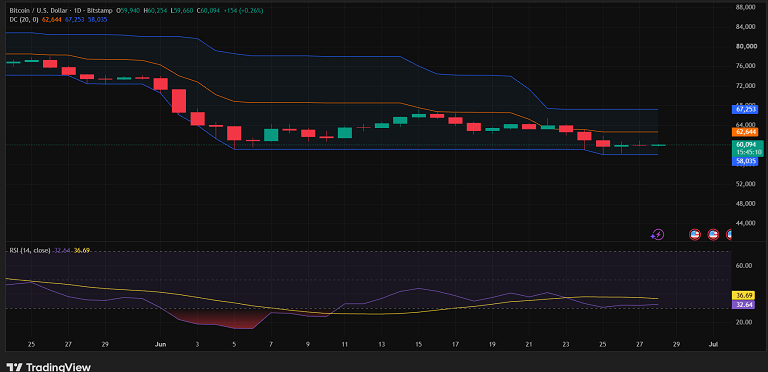The image size is (768, 372).
Task: Click the RSI (14, close) indicator label
Action: click(x=30, y=250)
